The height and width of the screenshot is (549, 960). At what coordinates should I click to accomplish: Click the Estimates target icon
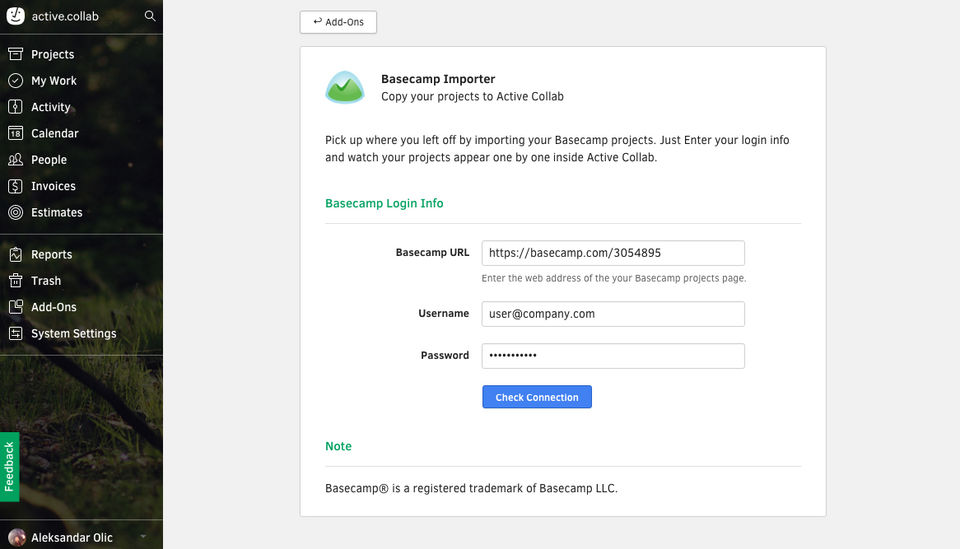pyautogui.click(x=15, y=212)
